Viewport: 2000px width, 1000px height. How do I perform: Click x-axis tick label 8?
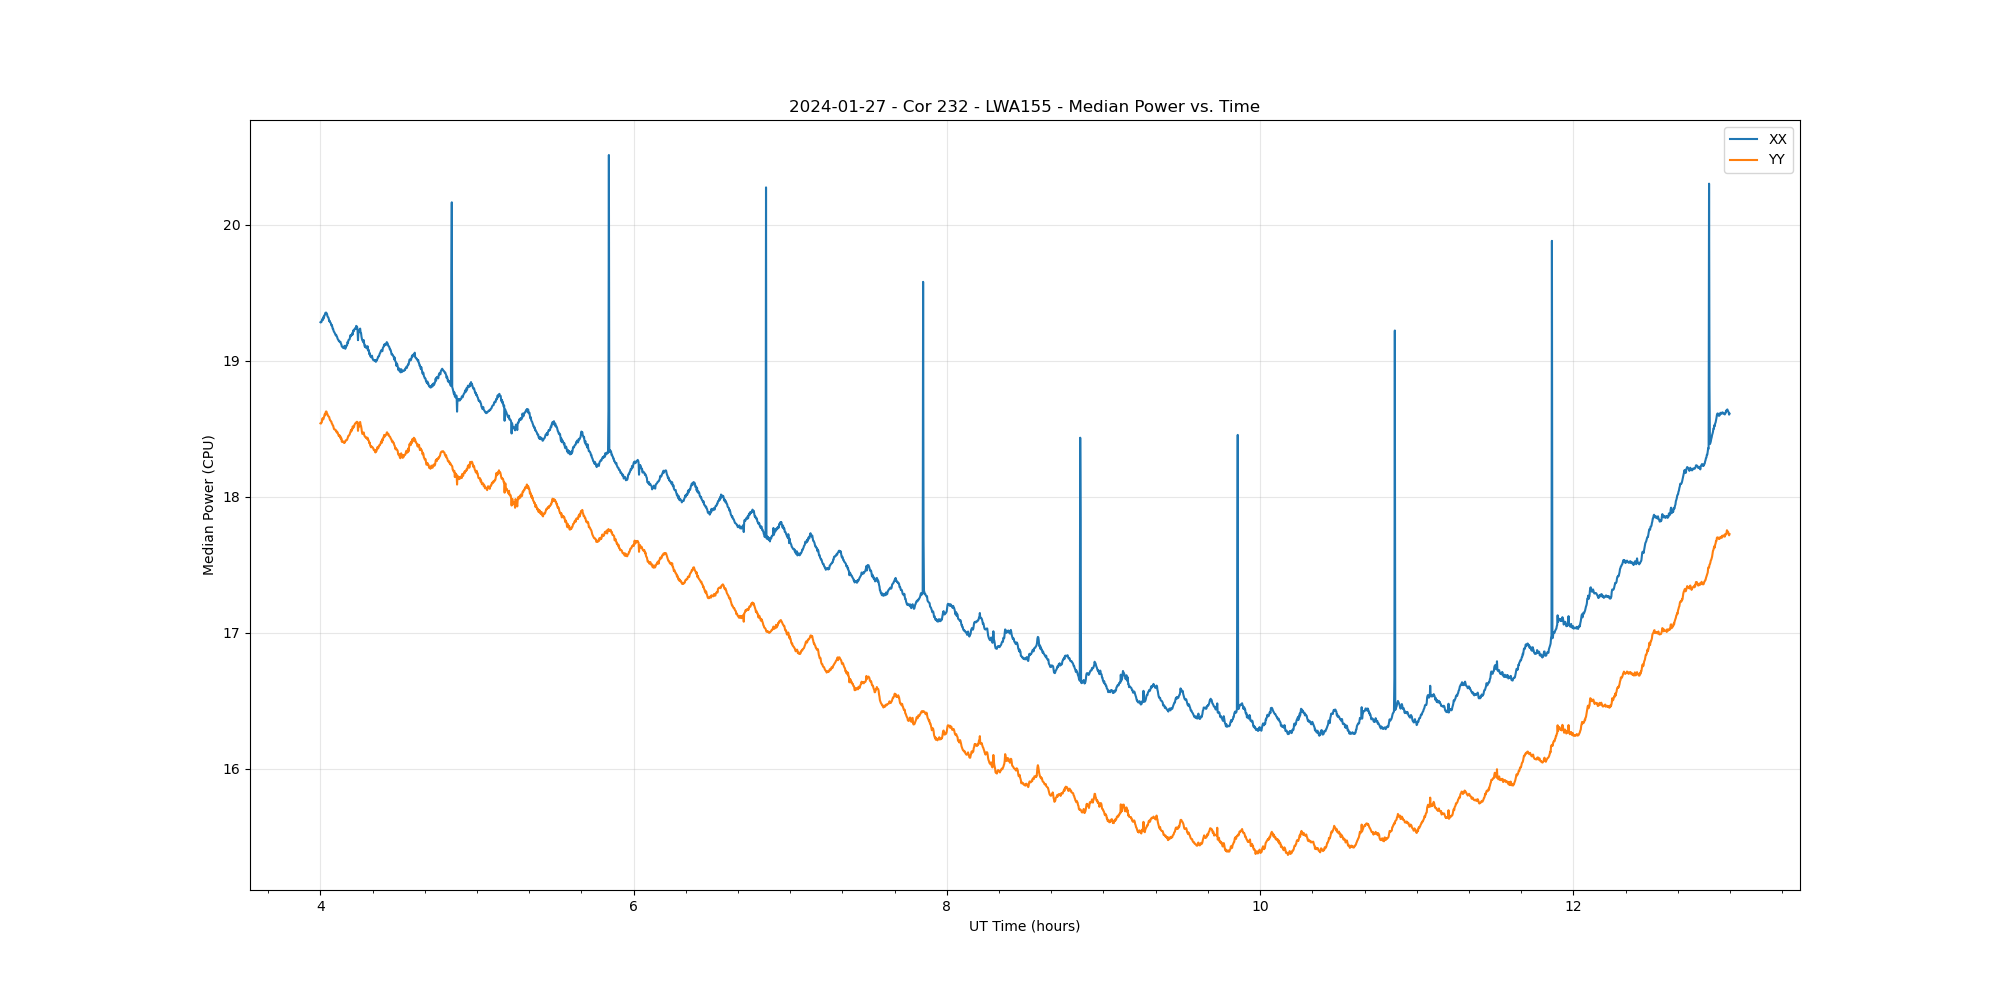click(x=947, y=907)
